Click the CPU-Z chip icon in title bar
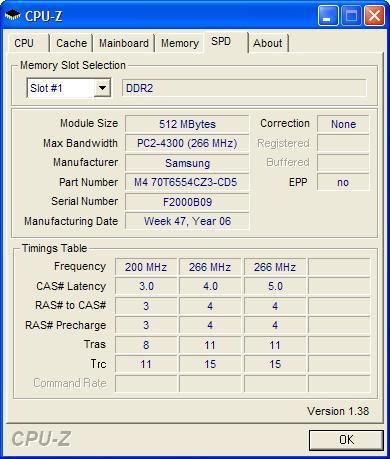 (x=12, y=15)
